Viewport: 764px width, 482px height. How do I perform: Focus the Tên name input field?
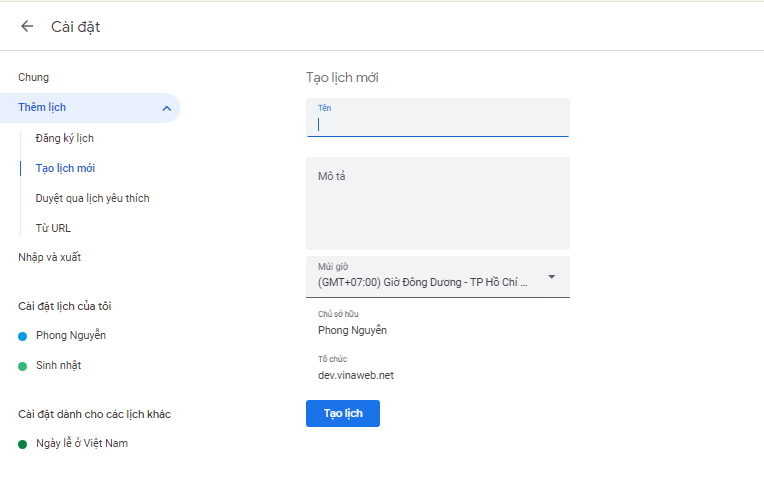click(438, 124)
